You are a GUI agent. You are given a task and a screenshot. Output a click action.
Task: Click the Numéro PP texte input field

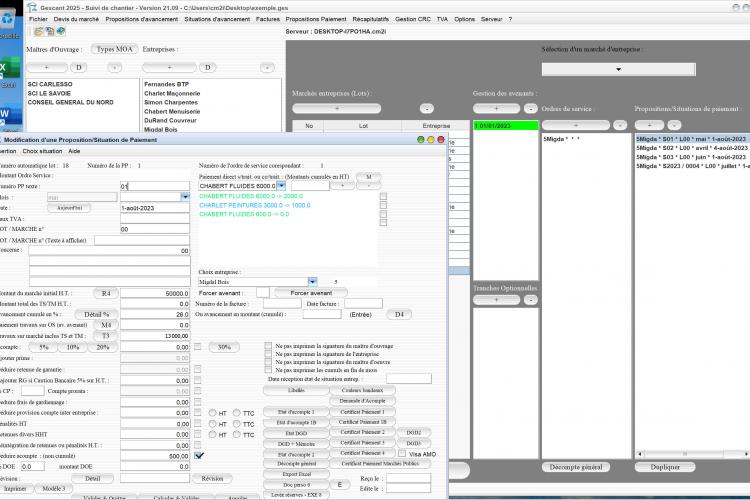(155, 186)
